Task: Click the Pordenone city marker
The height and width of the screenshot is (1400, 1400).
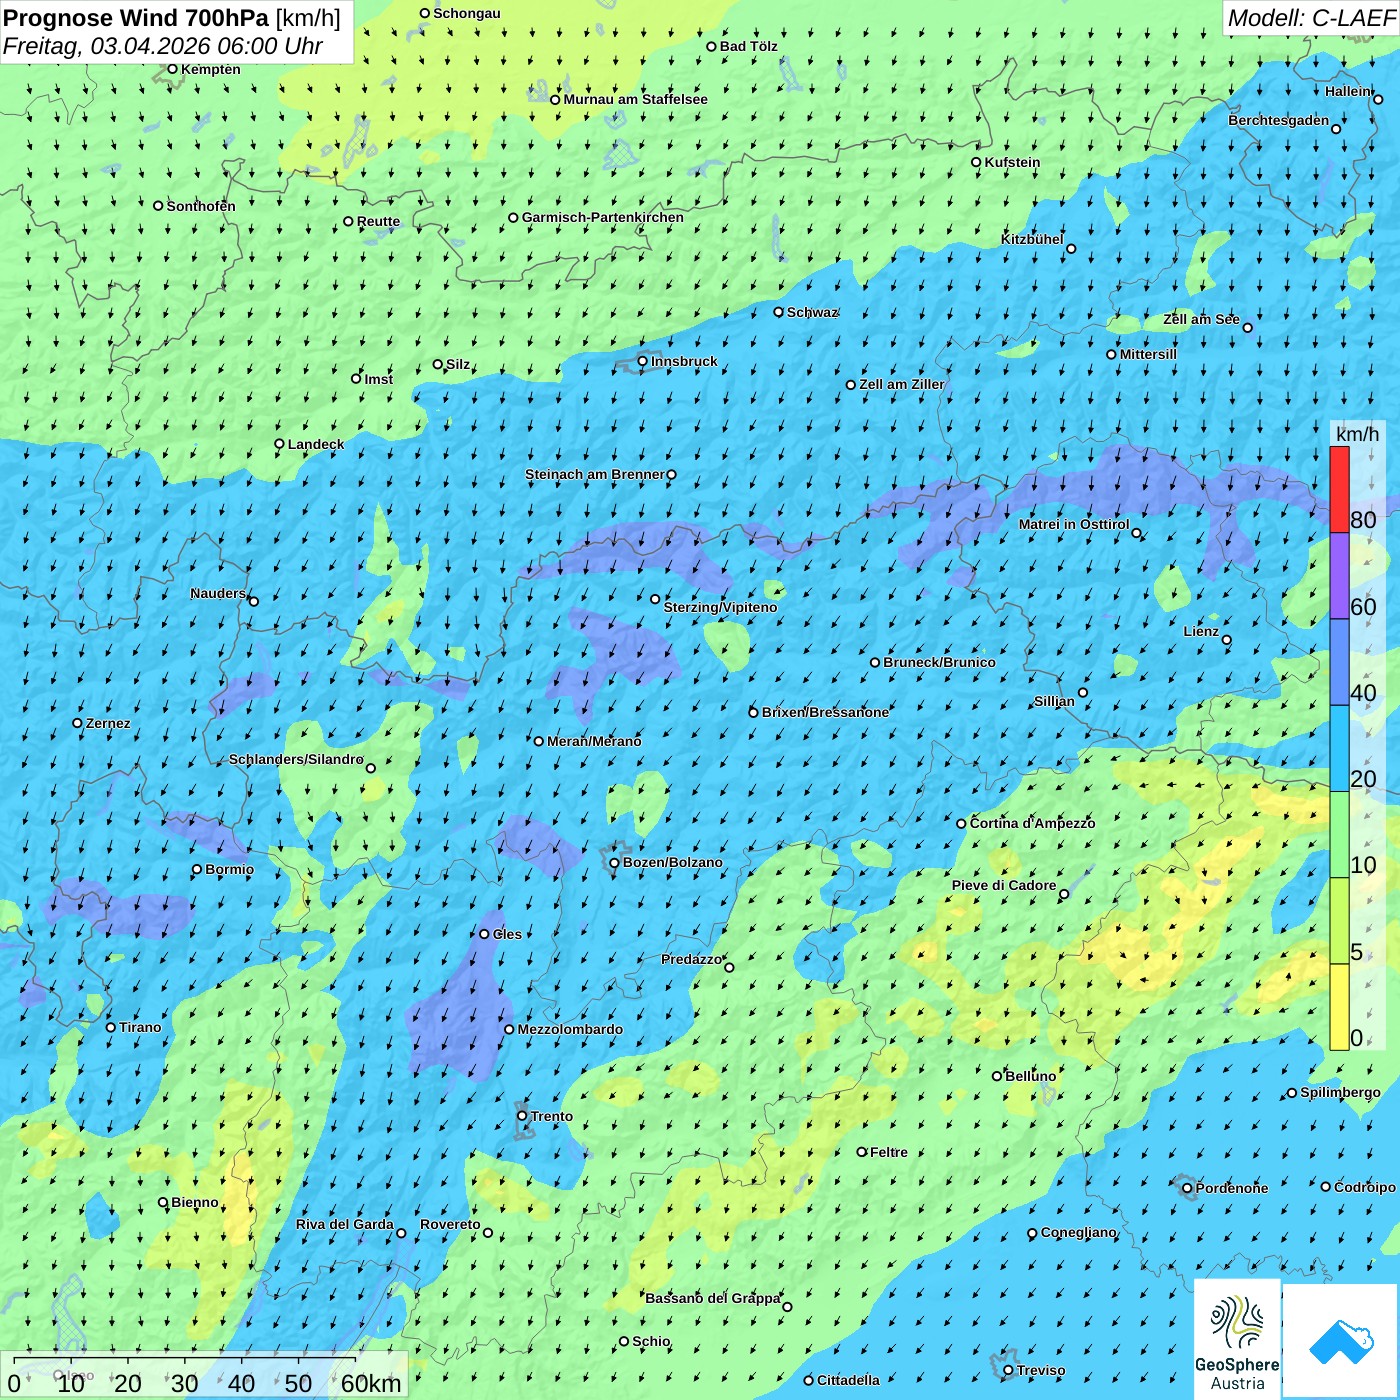Action: point(1188,1188)
